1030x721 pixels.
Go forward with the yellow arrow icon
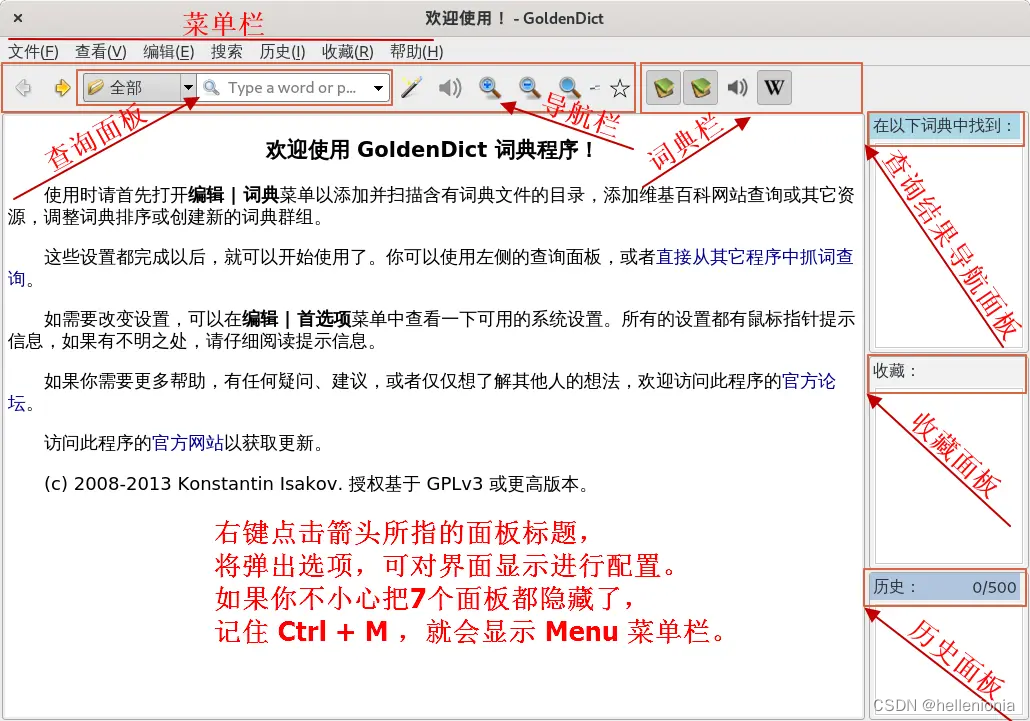pyautogui.click(x=62, y=88)
